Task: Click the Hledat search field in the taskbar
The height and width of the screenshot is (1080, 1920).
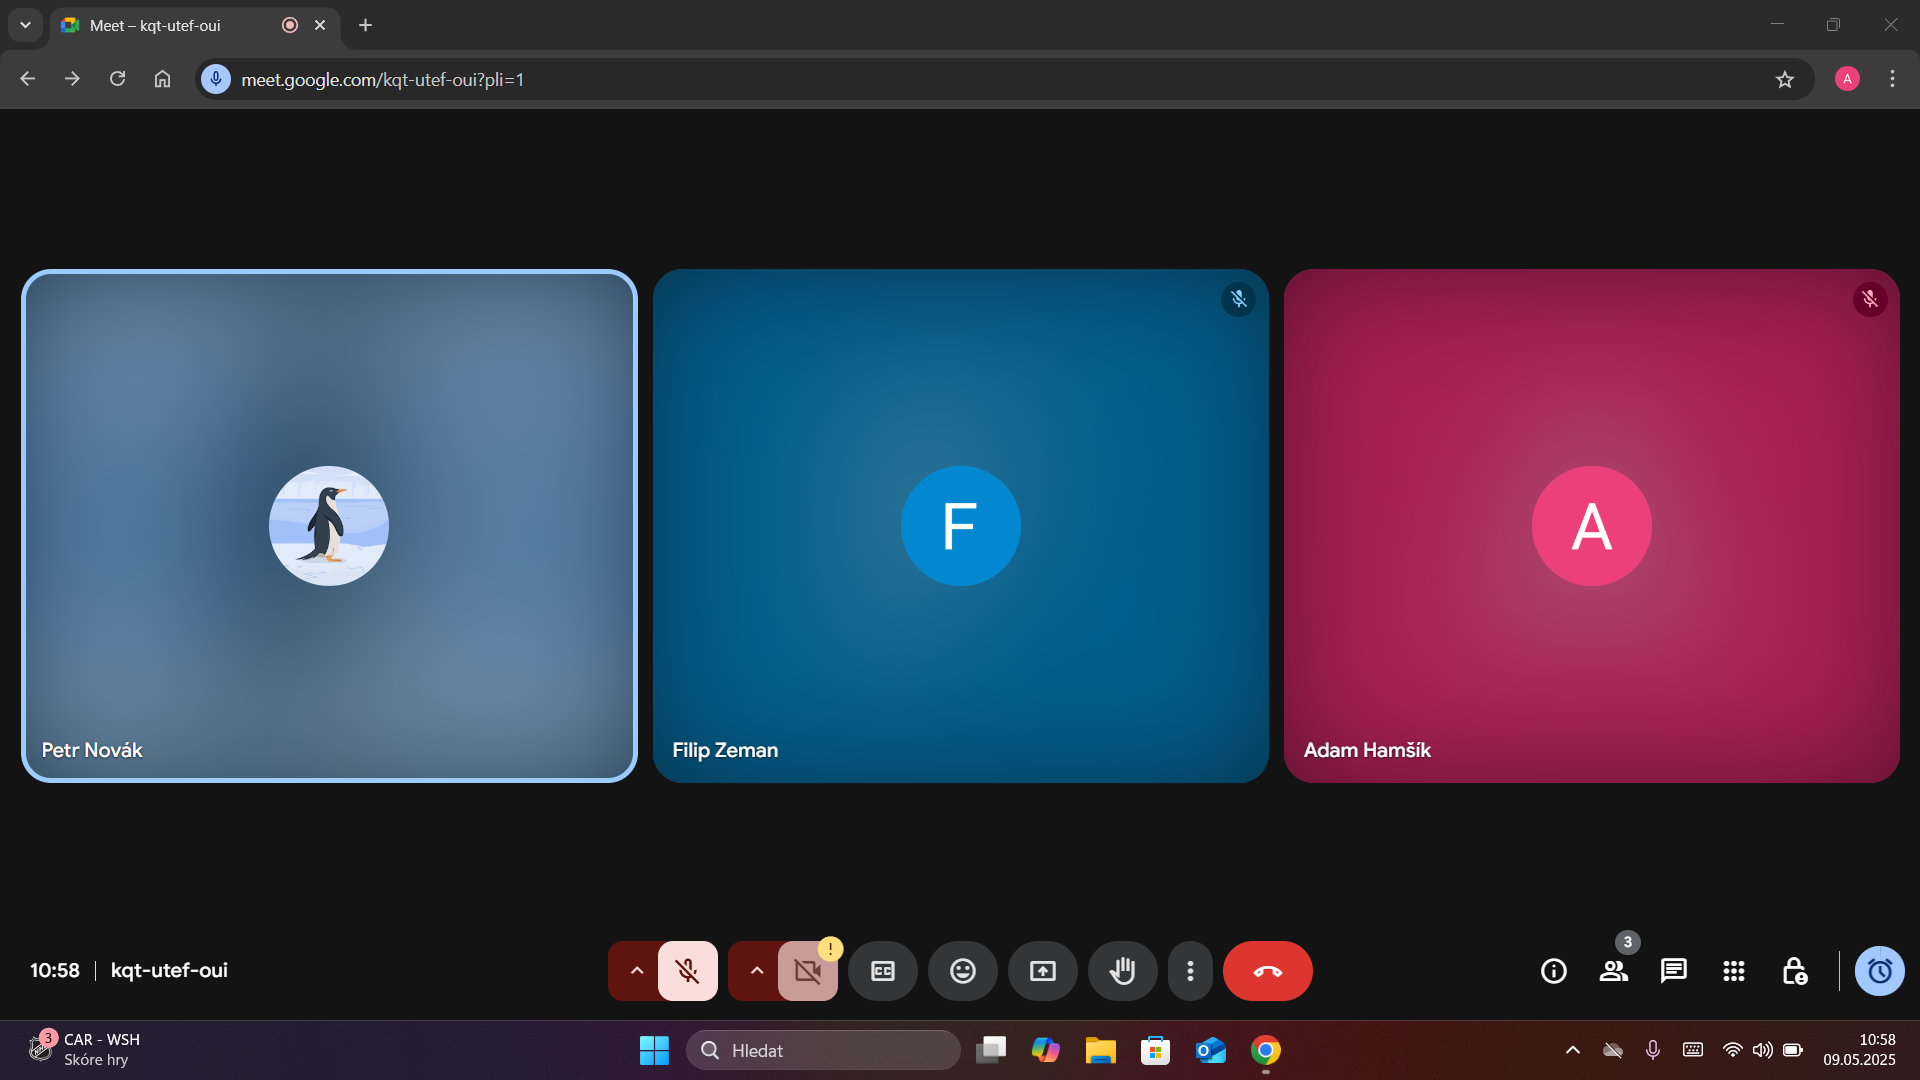Action: pos(823,1050)
